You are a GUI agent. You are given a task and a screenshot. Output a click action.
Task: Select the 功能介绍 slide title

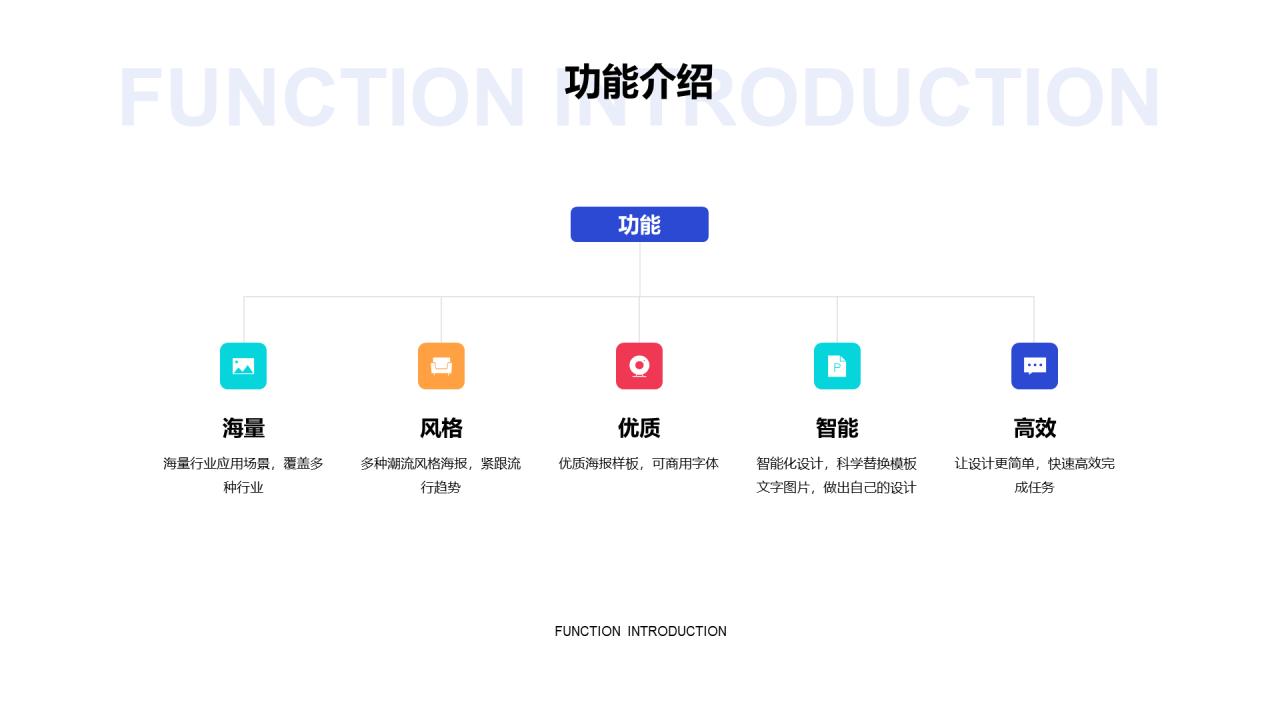(x=639, y=82)
